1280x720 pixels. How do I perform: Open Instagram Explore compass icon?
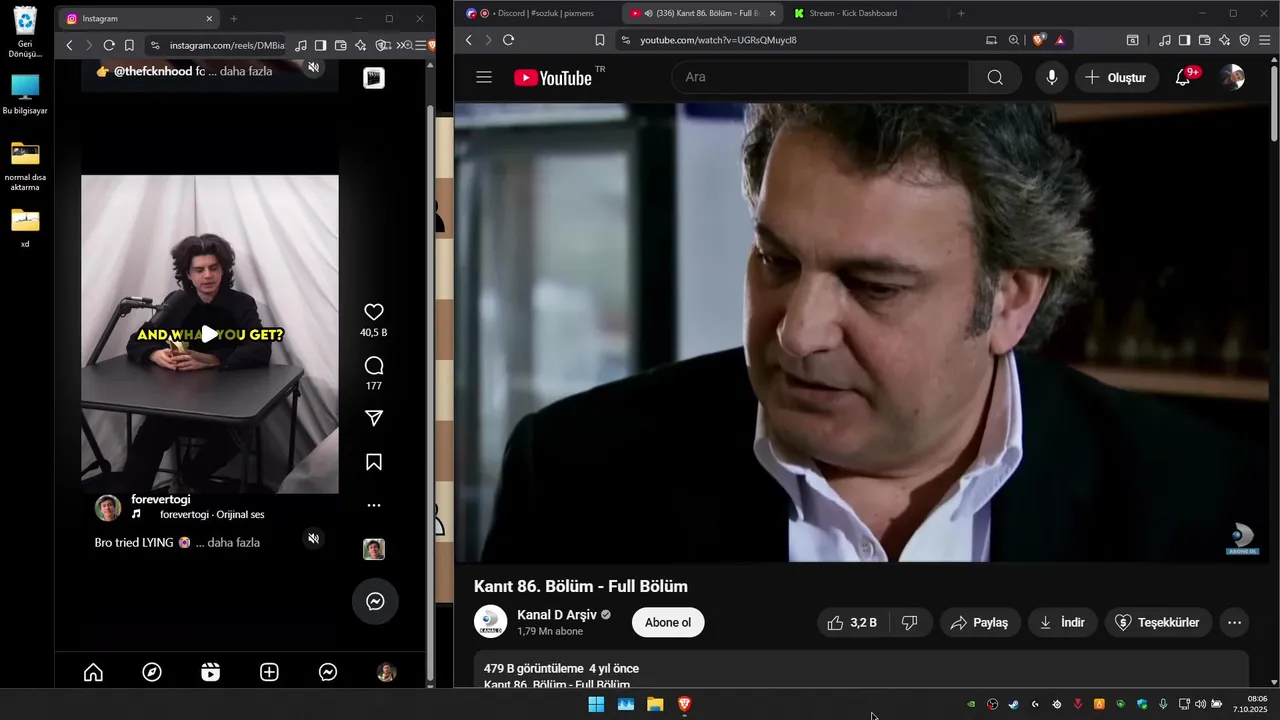(x=152, y=673)
